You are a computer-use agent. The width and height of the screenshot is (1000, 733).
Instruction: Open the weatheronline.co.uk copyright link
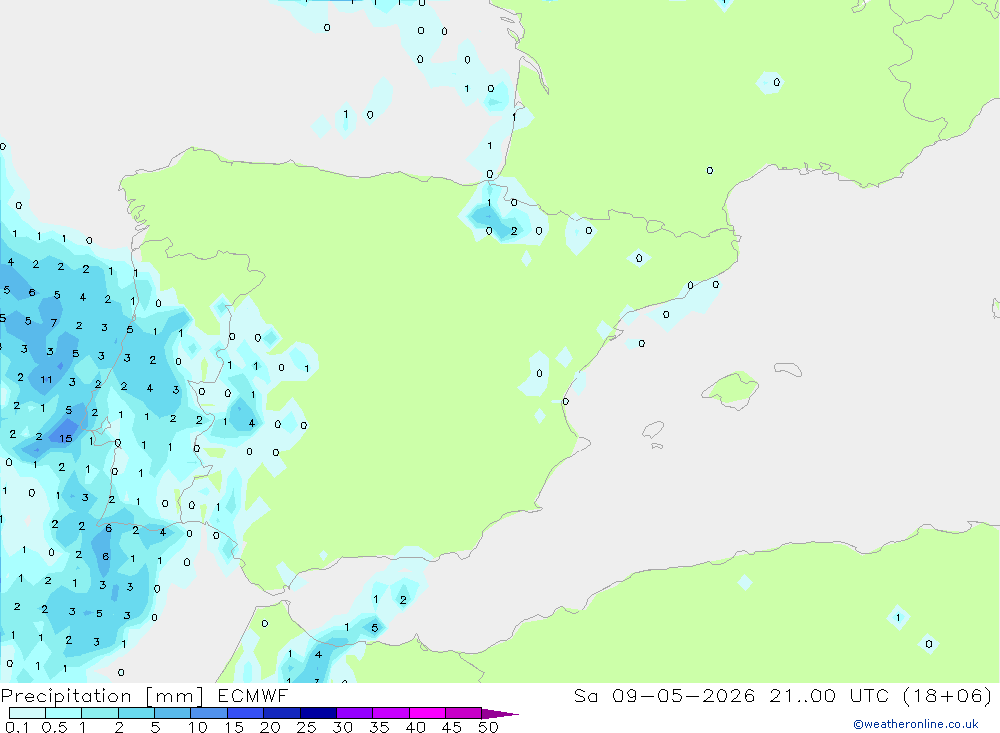pyautogui.click(x=916, y=724)
